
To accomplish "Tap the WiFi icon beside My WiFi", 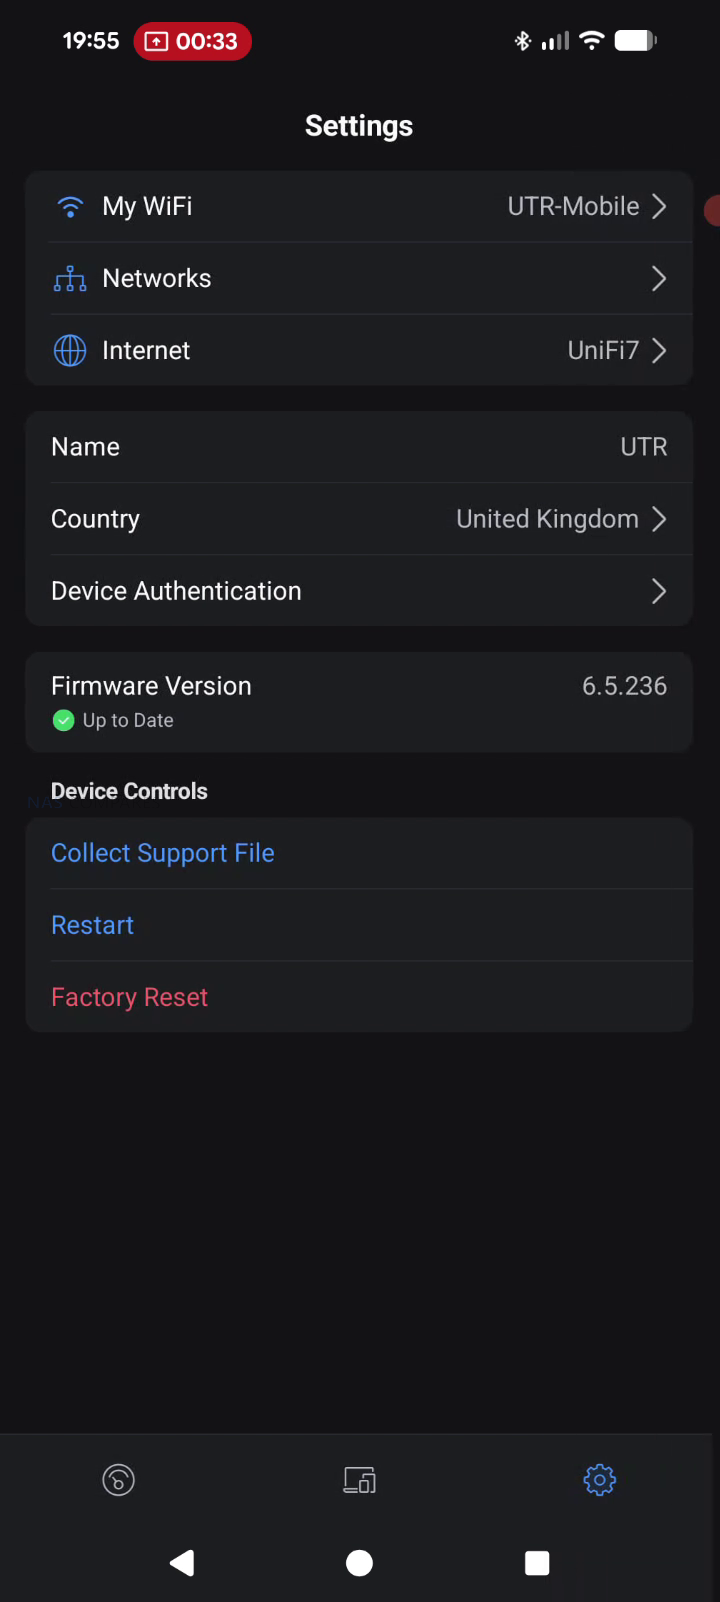I will click(x=70, y=207).
